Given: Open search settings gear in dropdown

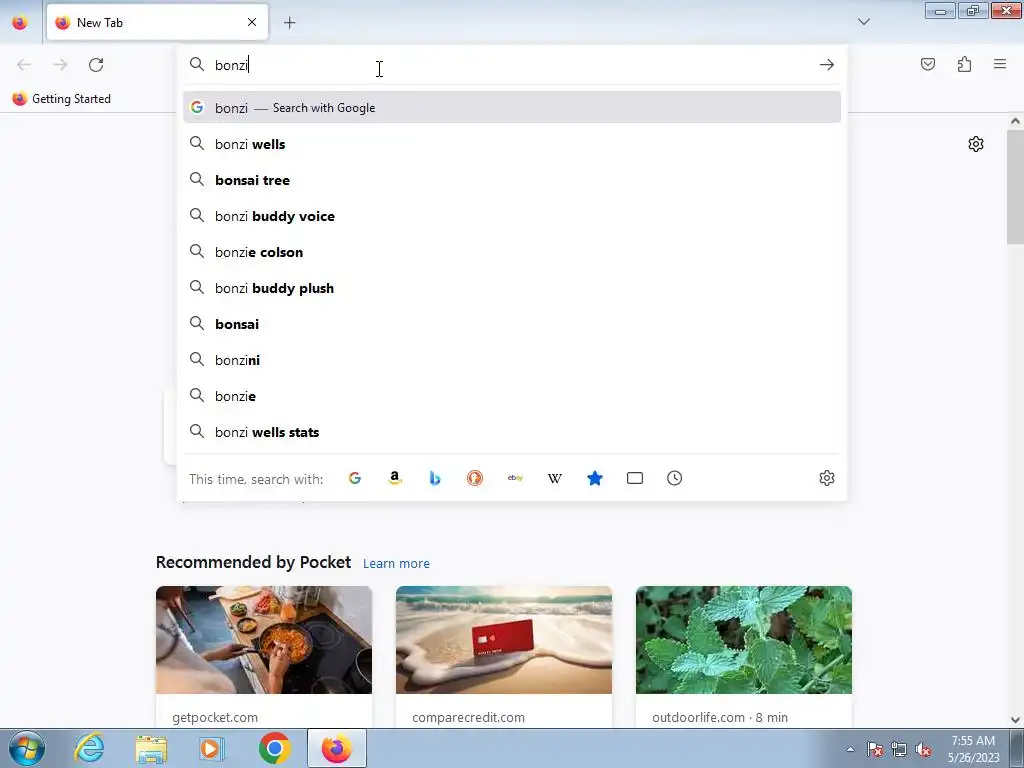Looking at the screenshot, I should [827, 478].
